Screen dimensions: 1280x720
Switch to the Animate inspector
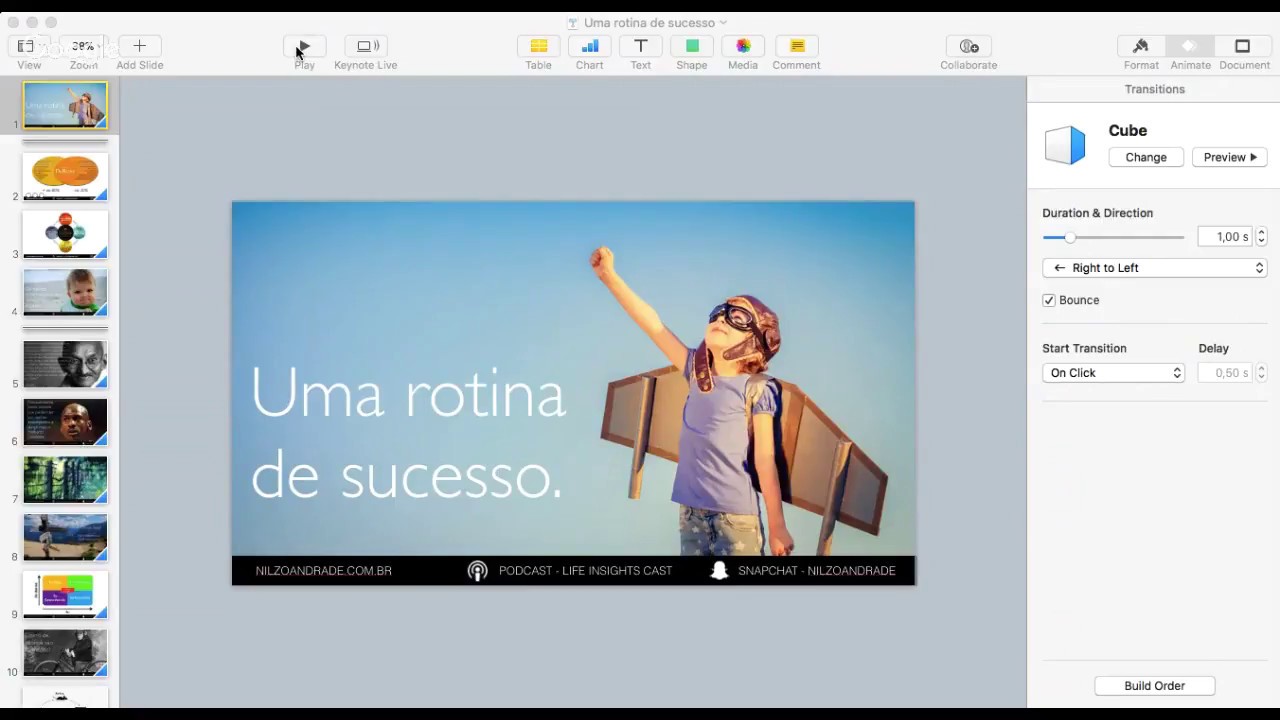1190,46
